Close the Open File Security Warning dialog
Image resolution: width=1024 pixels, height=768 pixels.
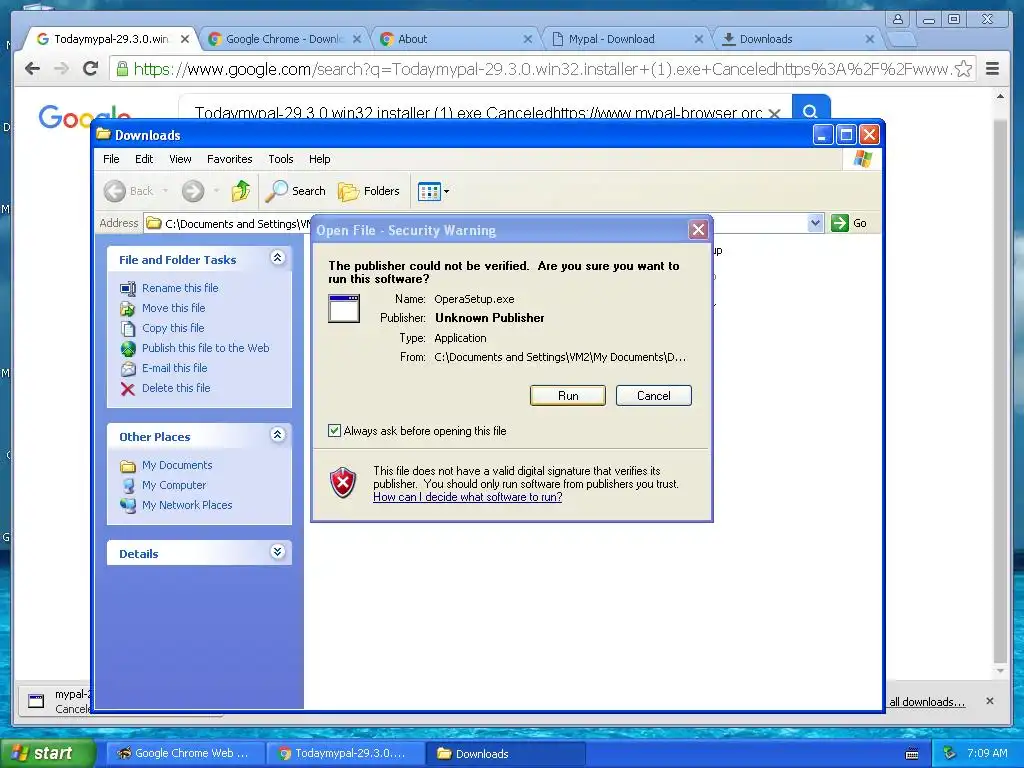pos(698,230)
